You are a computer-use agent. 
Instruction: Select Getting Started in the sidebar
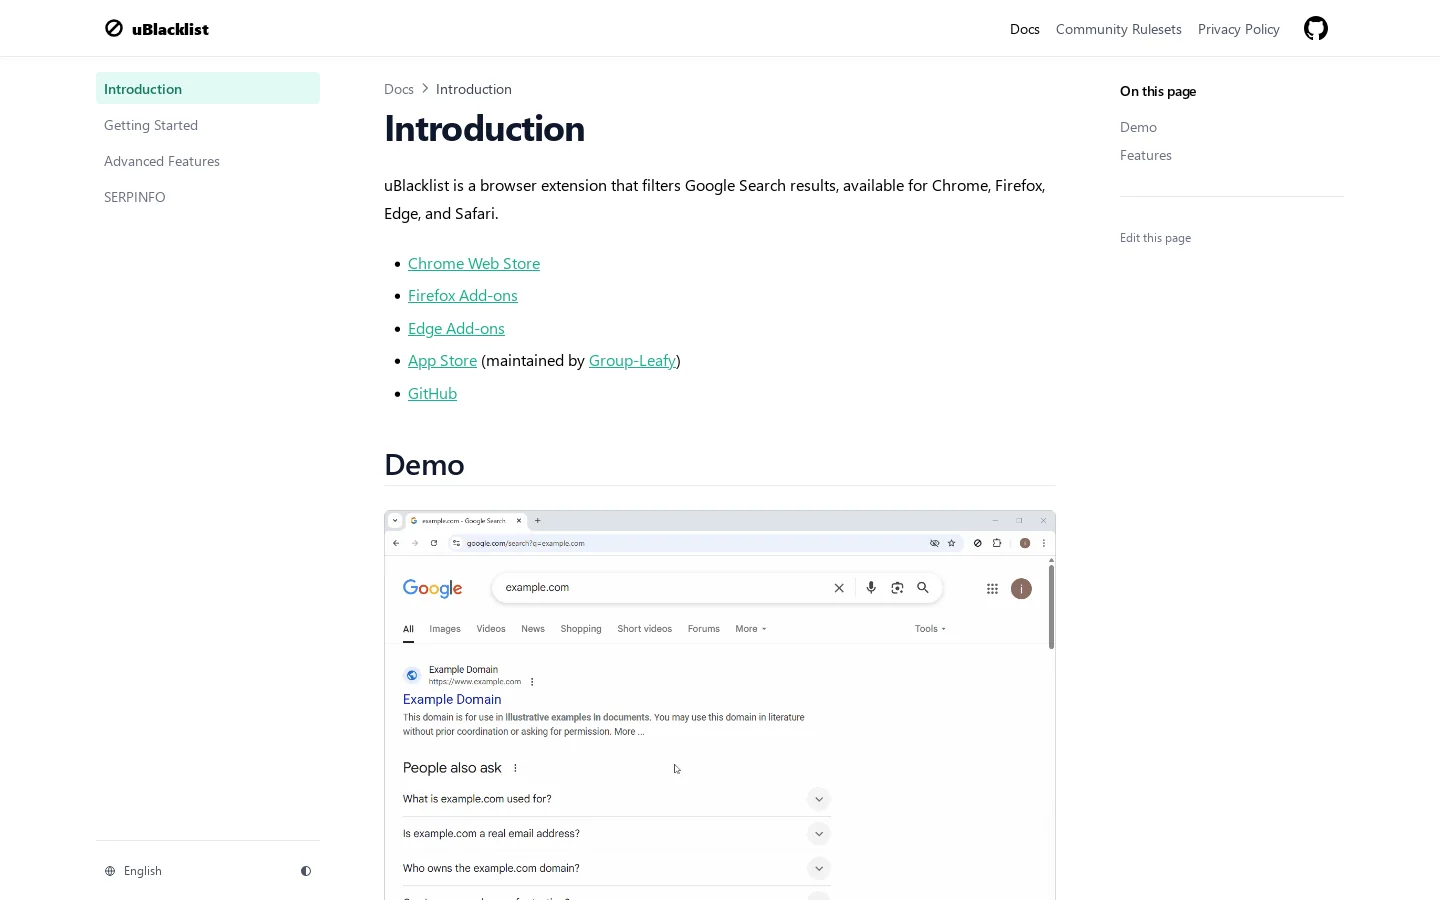tap(151, 125)
